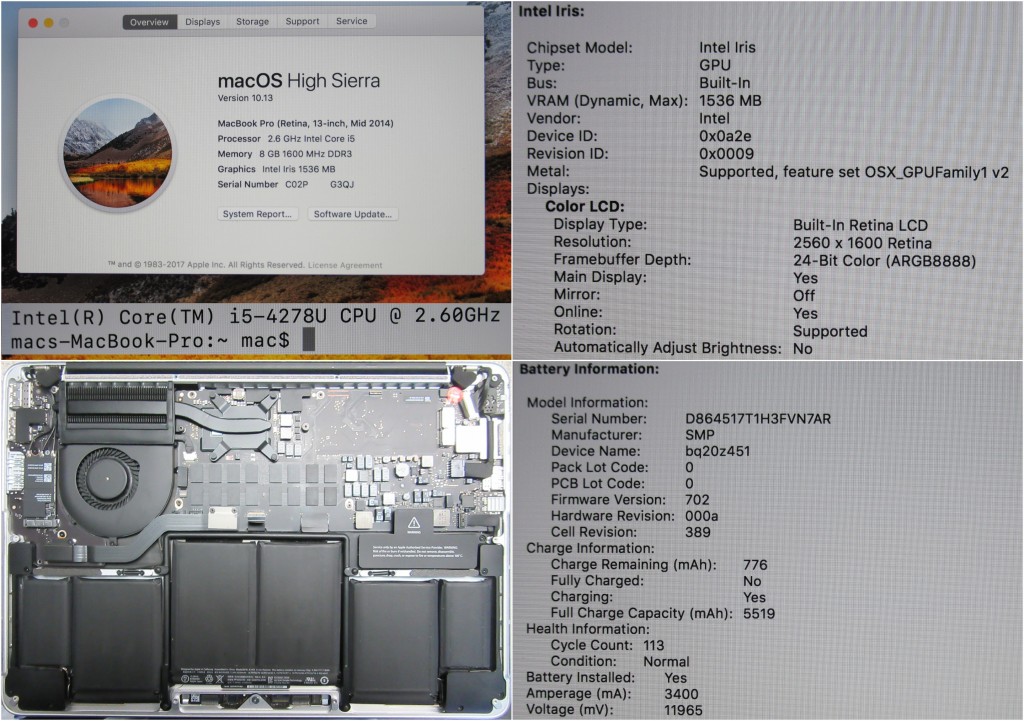Click the Overview tab
Viewport: 1024px width, 721px height.
pyautogui.click(x=149, y=21)
